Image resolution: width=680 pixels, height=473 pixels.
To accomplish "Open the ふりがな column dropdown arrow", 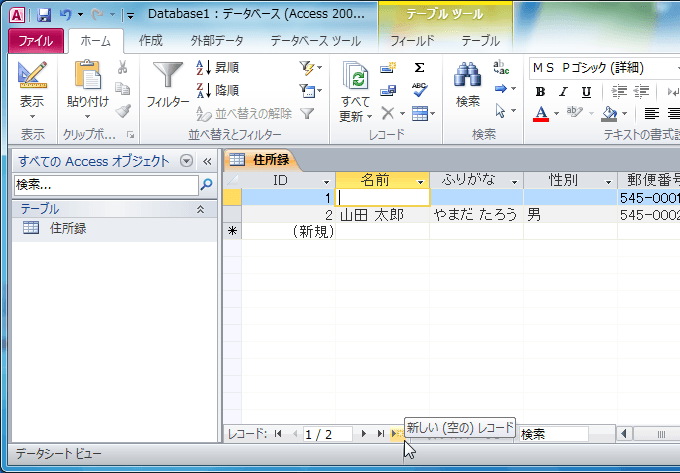I will click(x=515, y=182).
